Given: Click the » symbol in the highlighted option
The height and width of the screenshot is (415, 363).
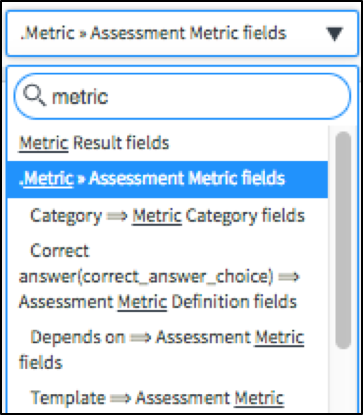Looking at the screenshot, I should point(81,179).
